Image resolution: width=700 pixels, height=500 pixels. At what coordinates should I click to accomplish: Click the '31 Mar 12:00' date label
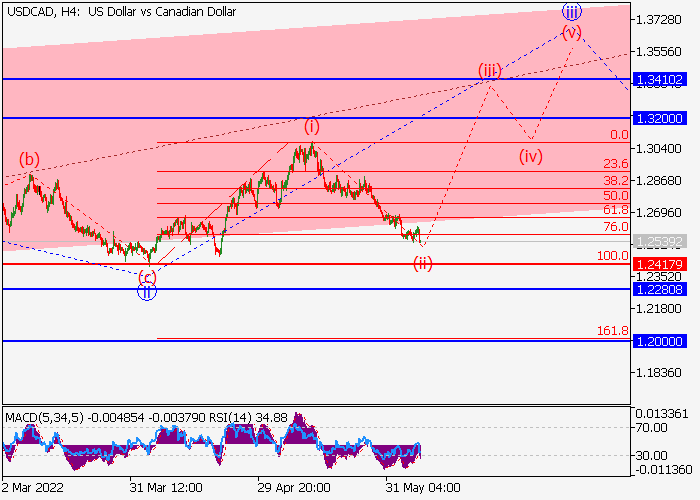coord(166,488)
